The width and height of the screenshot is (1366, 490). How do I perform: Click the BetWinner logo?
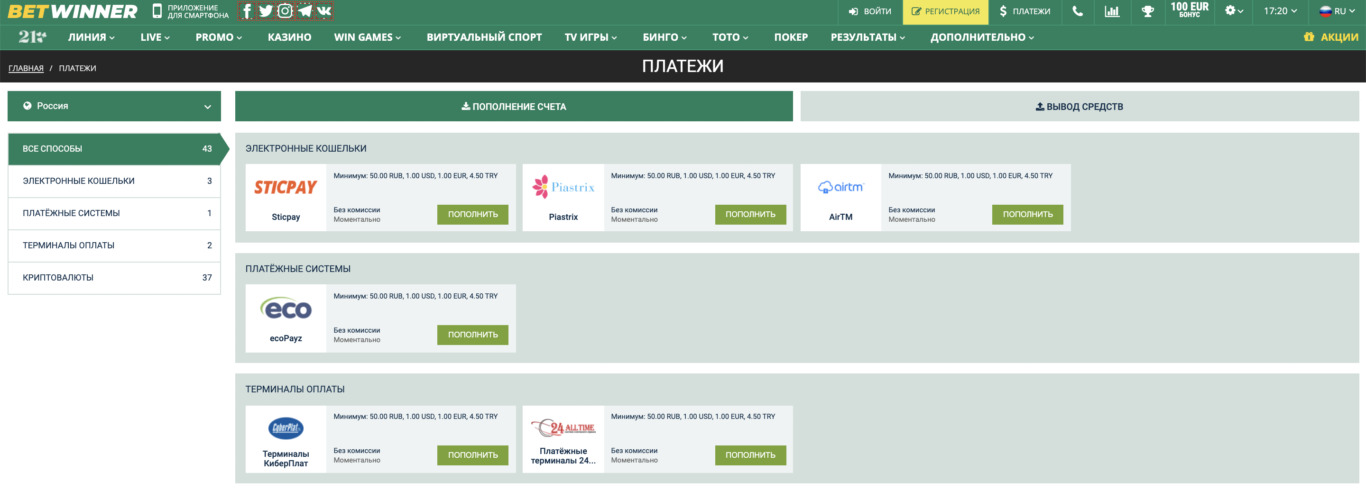[73, 12]
